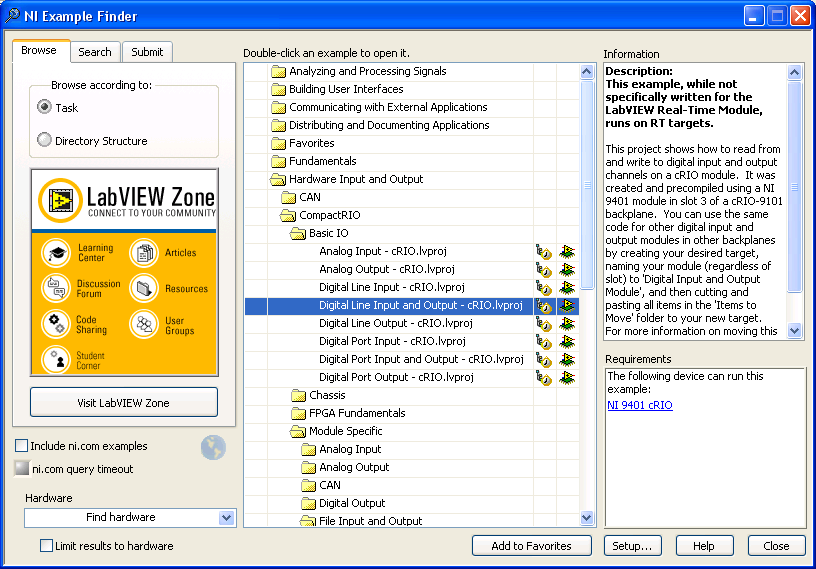
Task: Click the Learning Center graduation cap icon
Action: click(56, 253)
